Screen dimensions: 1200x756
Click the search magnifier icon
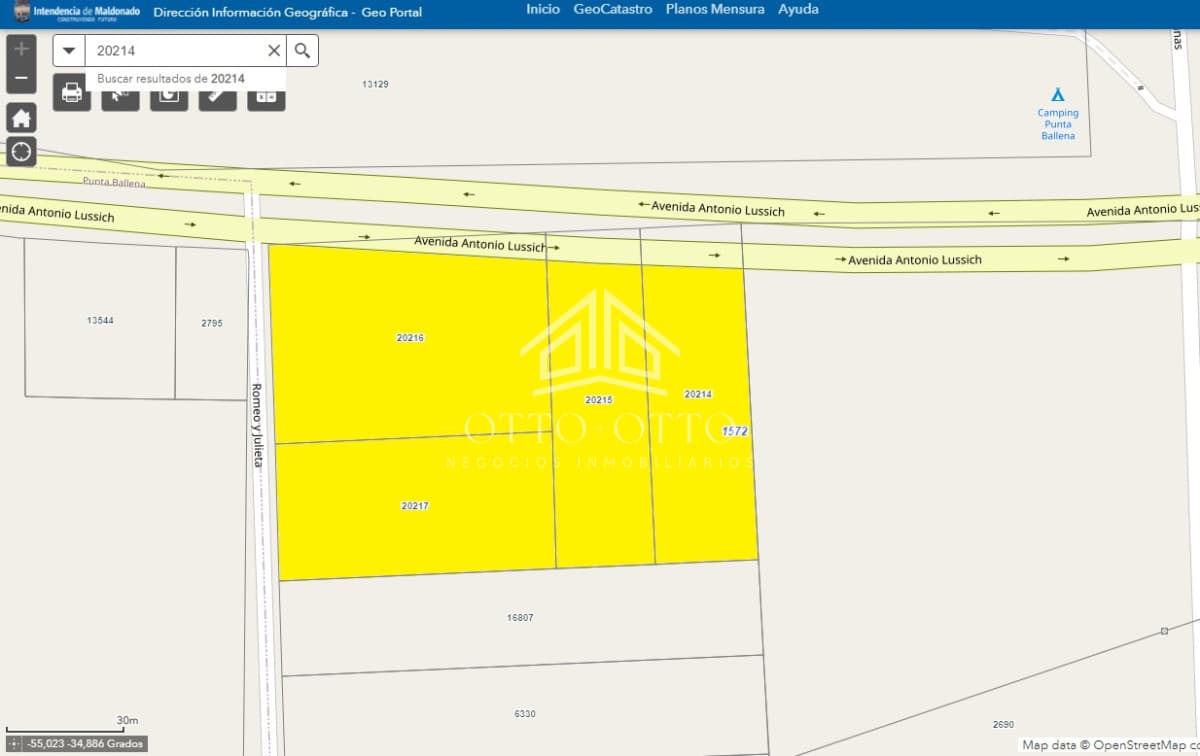(x=302, y=51)
